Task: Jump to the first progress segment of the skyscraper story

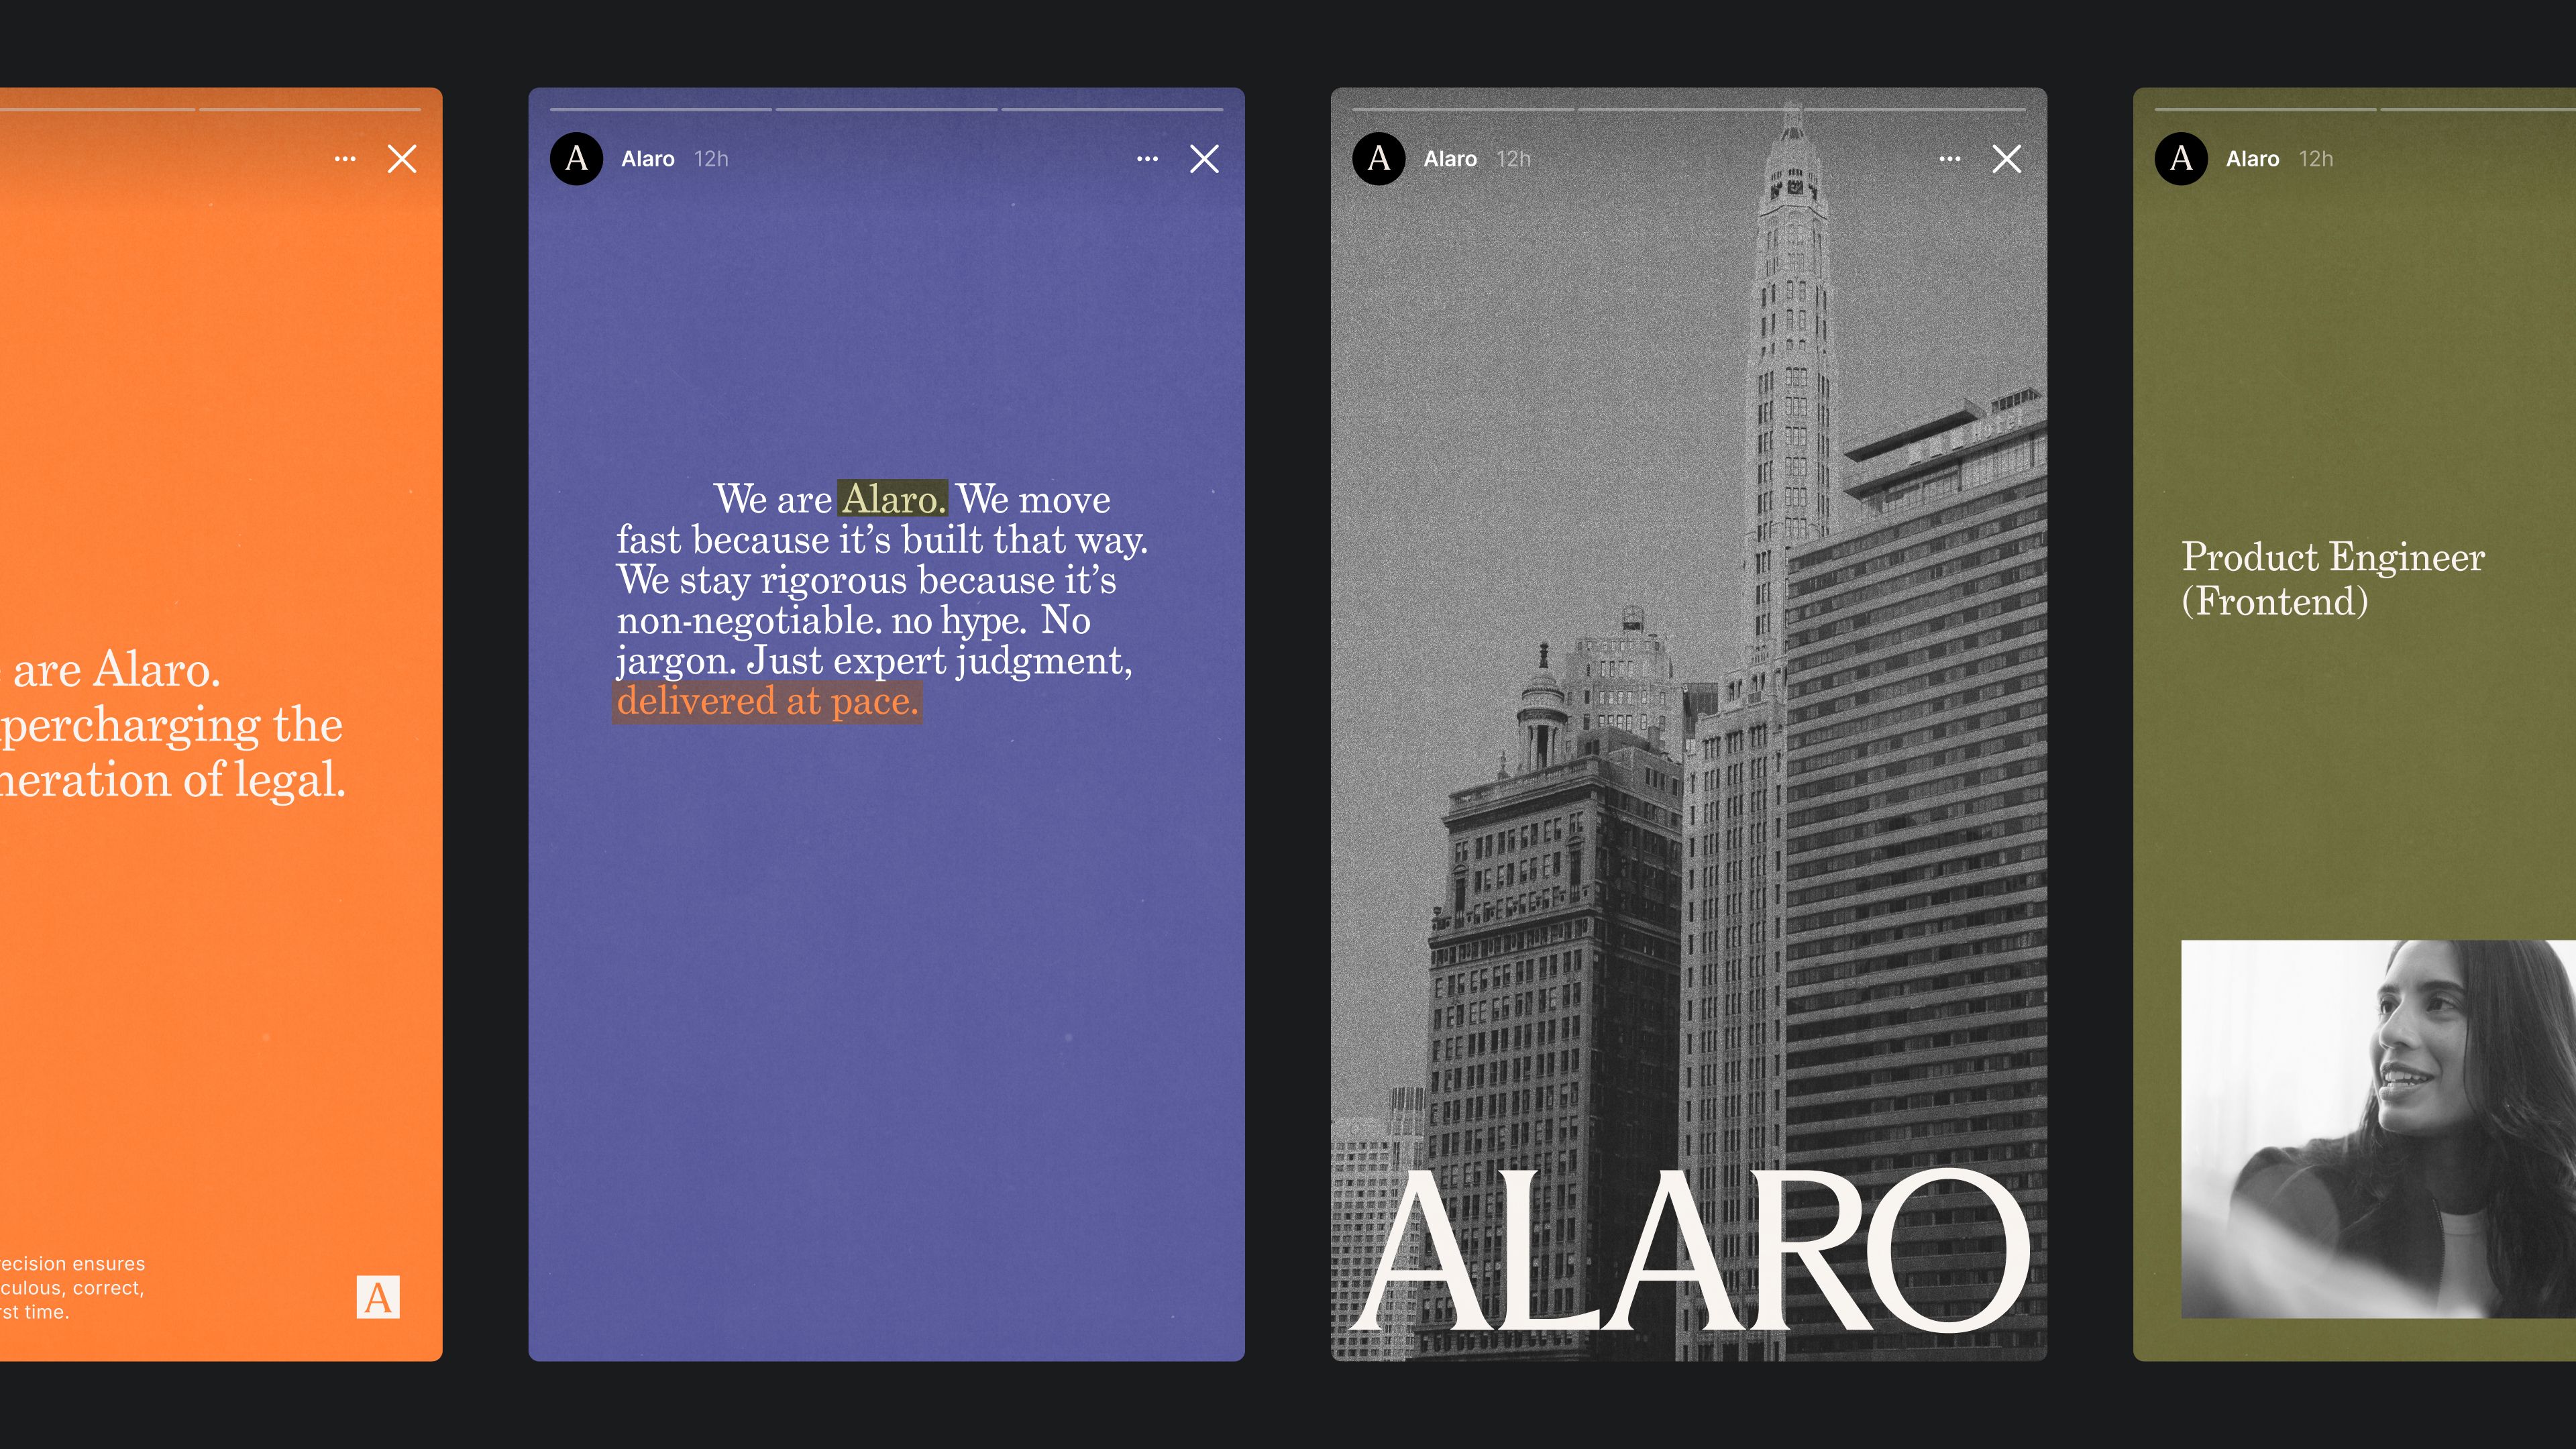Action: click(1463, 109)
